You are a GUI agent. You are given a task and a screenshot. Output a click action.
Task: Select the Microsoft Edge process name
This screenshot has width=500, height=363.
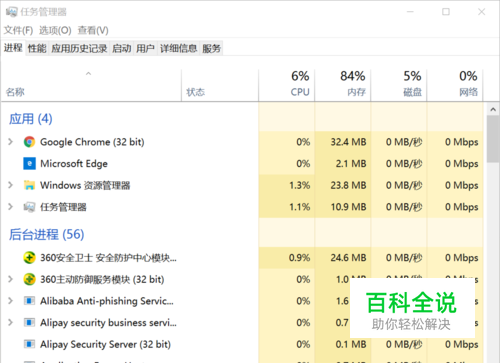[x=74, y=164]
